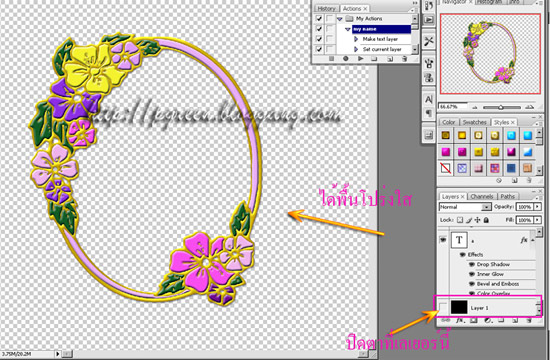
Task: Apply the cyan blue style swatch
Action: 511,136
